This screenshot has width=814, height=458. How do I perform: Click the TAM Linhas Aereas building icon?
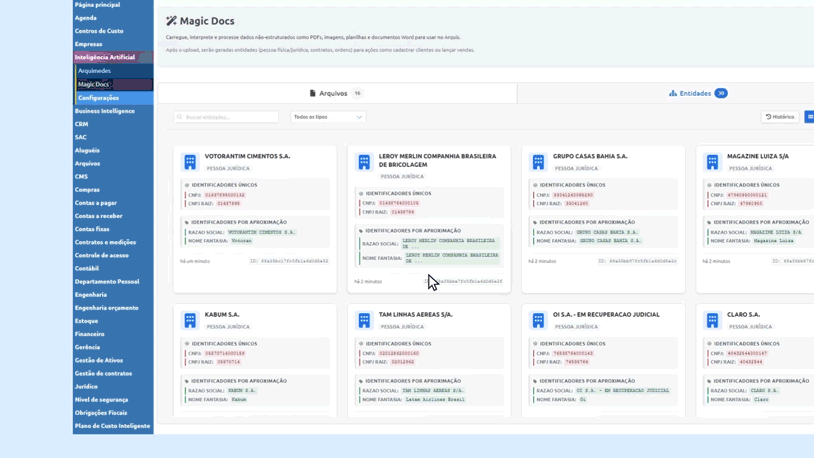click(364, 320)
